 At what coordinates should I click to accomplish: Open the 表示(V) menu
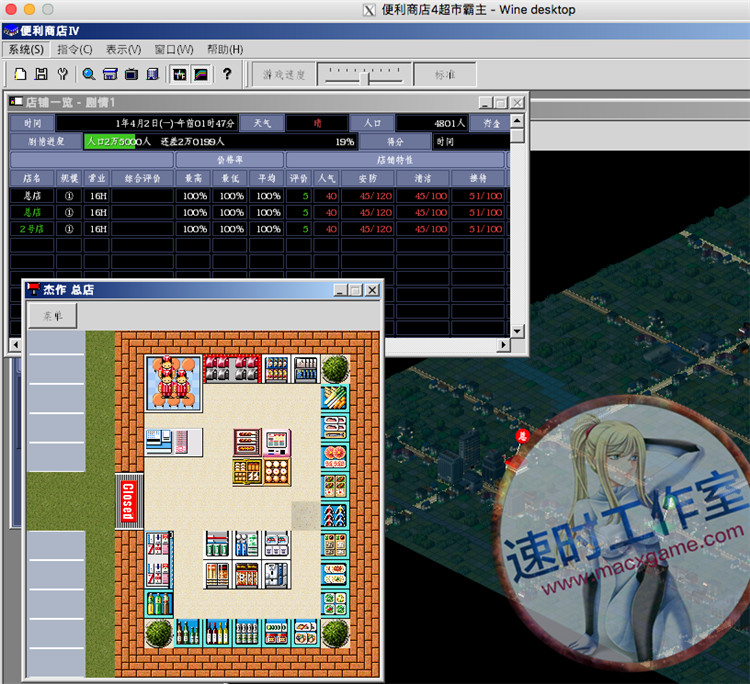tap(123, 50)
